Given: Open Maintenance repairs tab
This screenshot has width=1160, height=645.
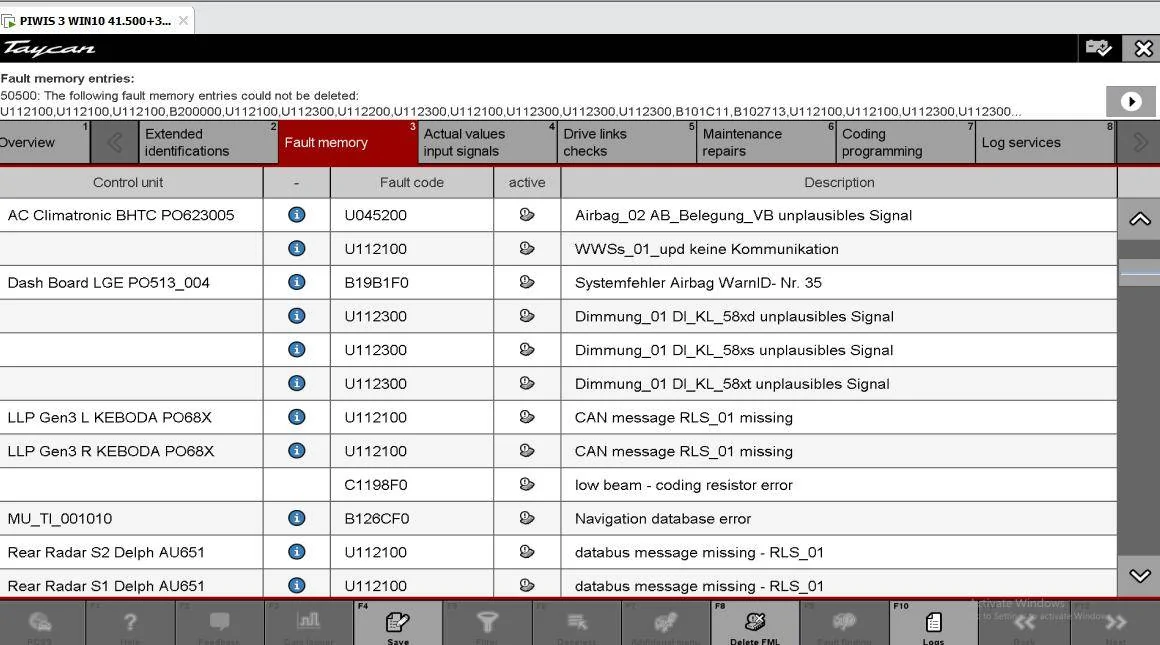Looking at the screenshot, I should click(x=766, y=142).
